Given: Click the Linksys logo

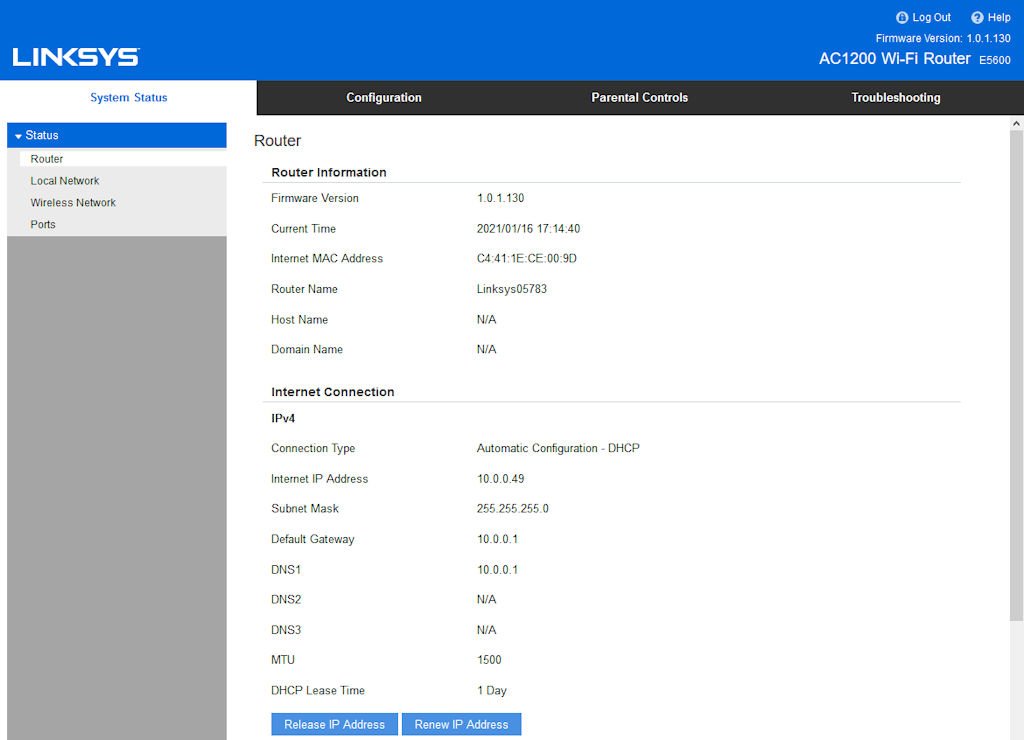Looking at the screenshot, I should [x=76, y=57].
